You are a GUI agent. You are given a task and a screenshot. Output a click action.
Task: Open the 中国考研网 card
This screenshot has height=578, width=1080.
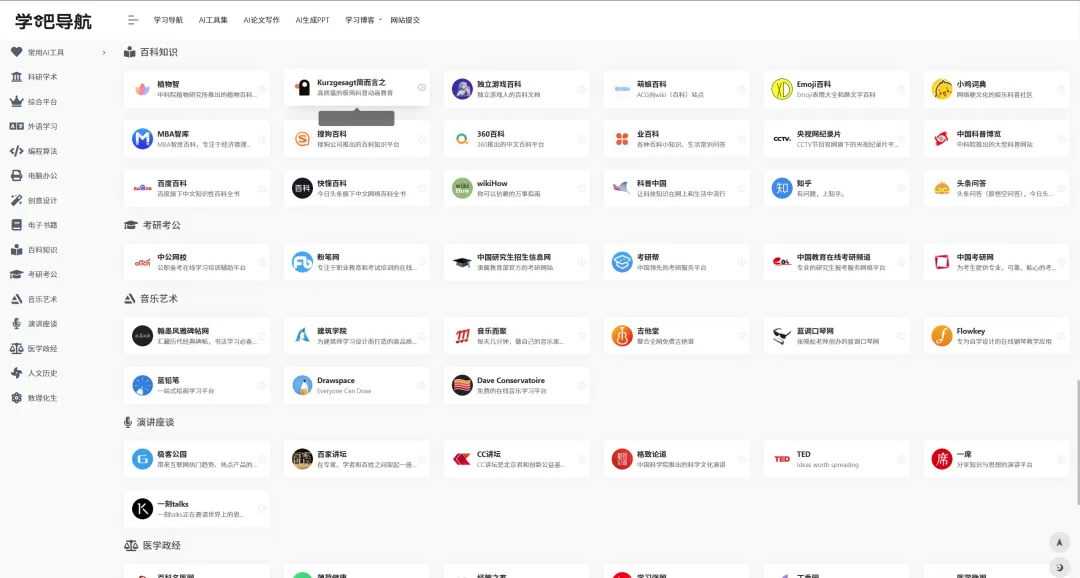pyautogui.click(x=996, y=262)
